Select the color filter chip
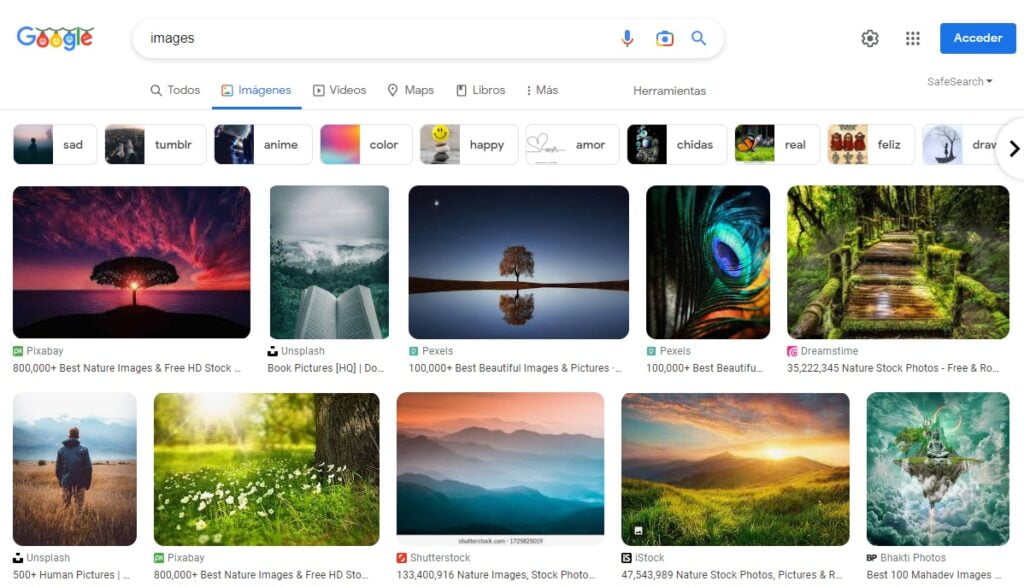 tap(366, 144)
